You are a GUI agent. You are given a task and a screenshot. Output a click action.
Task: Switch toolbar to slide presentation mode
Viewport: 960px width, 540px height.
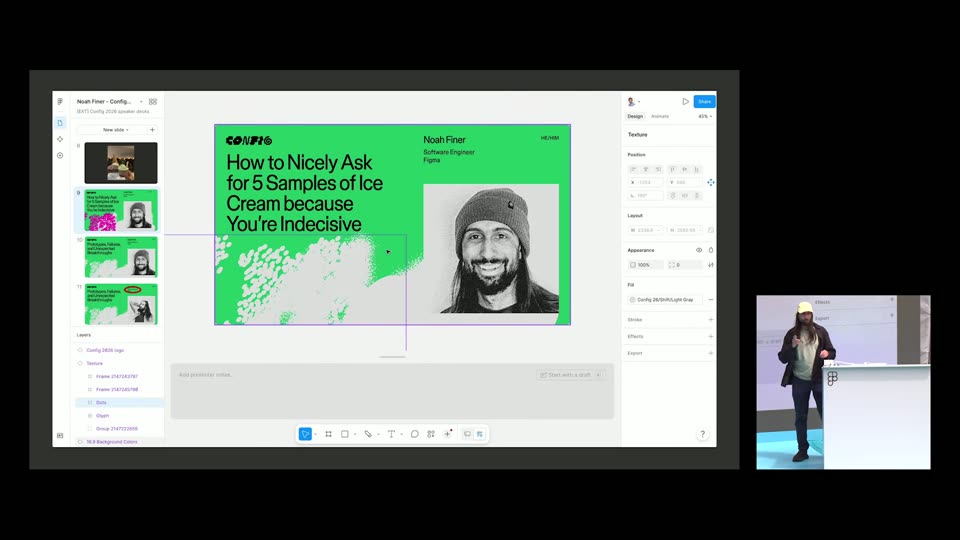click(x=467, y=434)
